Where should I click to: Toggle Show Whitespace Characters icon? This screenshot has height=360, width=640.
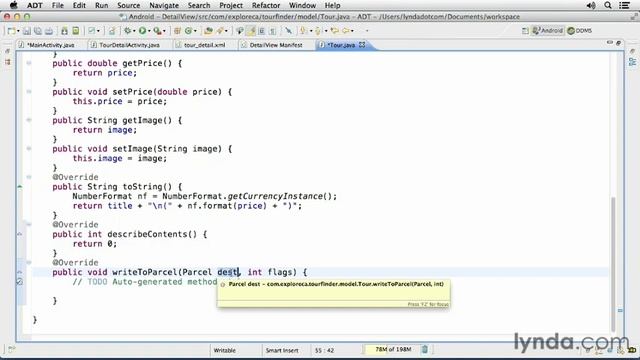[x=272, y=31]
